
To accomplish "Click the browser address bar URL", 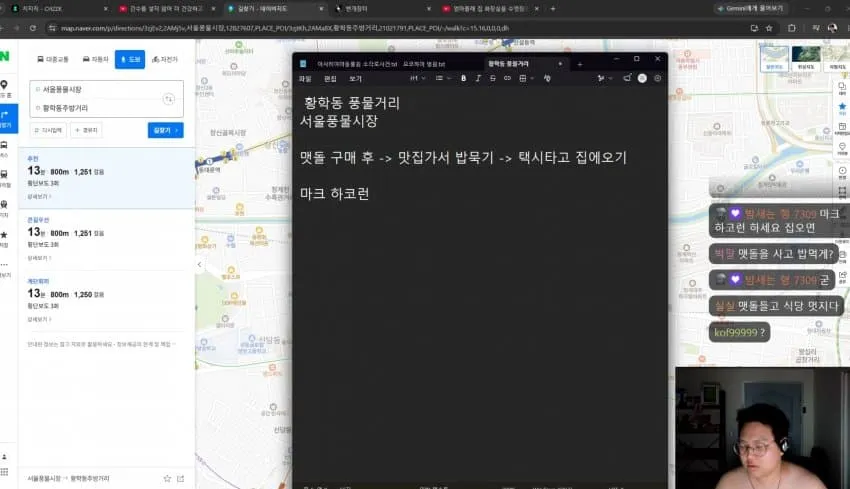I will pos(285,28).
